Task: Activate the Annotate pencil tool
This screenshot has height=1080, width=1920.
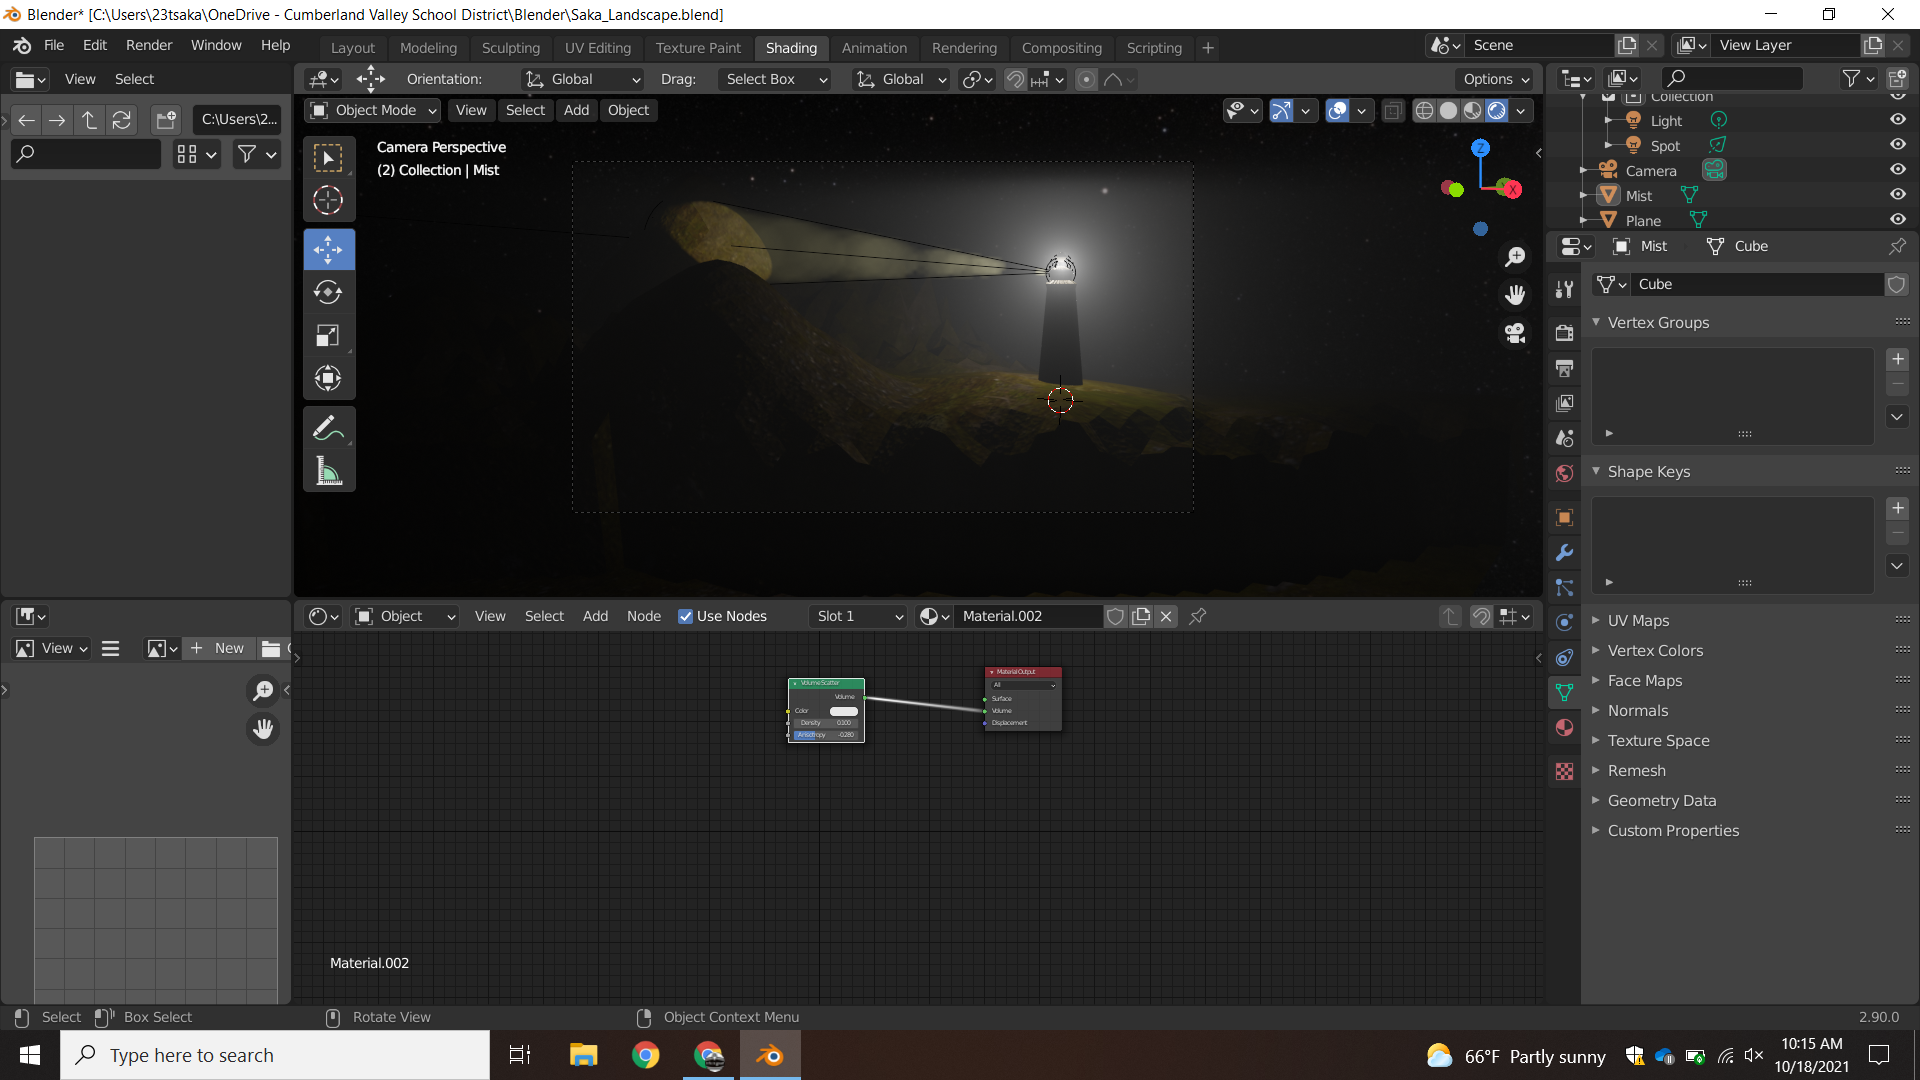Action: click(328, 428)
